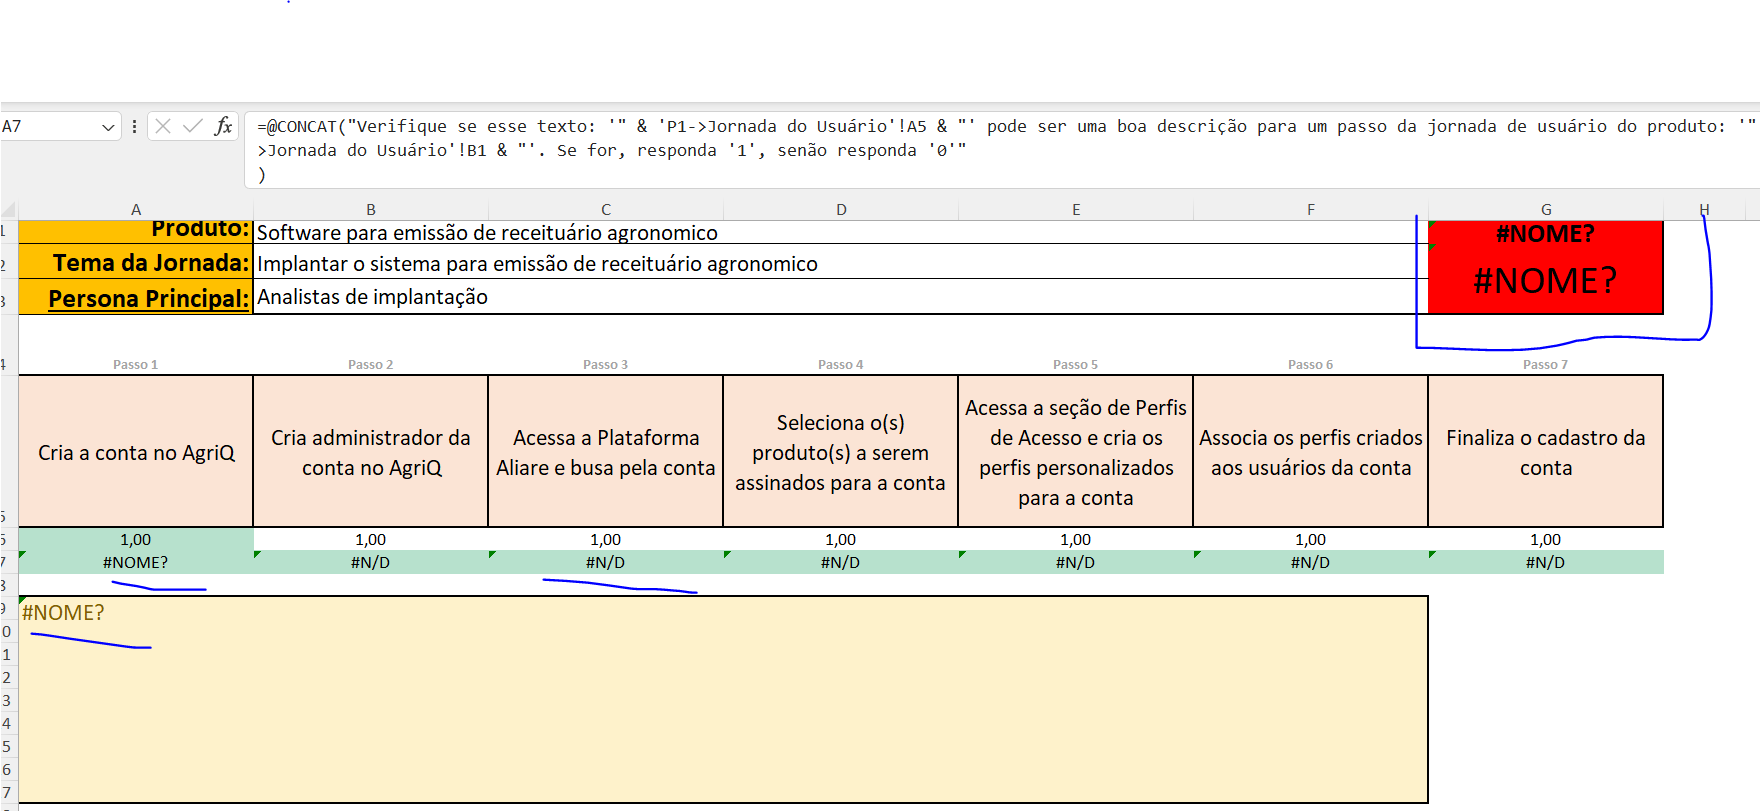Click the 'Passo 2' label
The height and width of the screenshot is (812, 1761).
(x=371, y=365)
